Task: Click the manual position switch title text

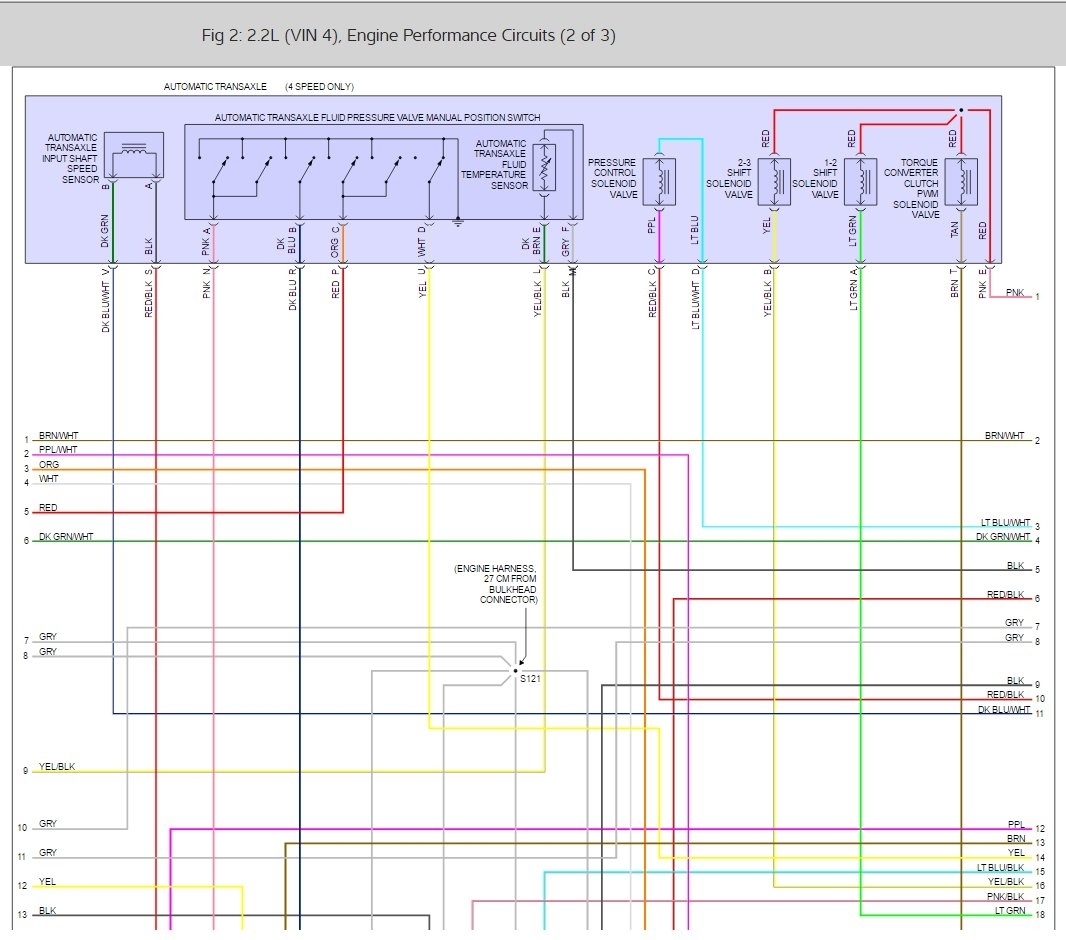Action: click(x=379, y=118)
